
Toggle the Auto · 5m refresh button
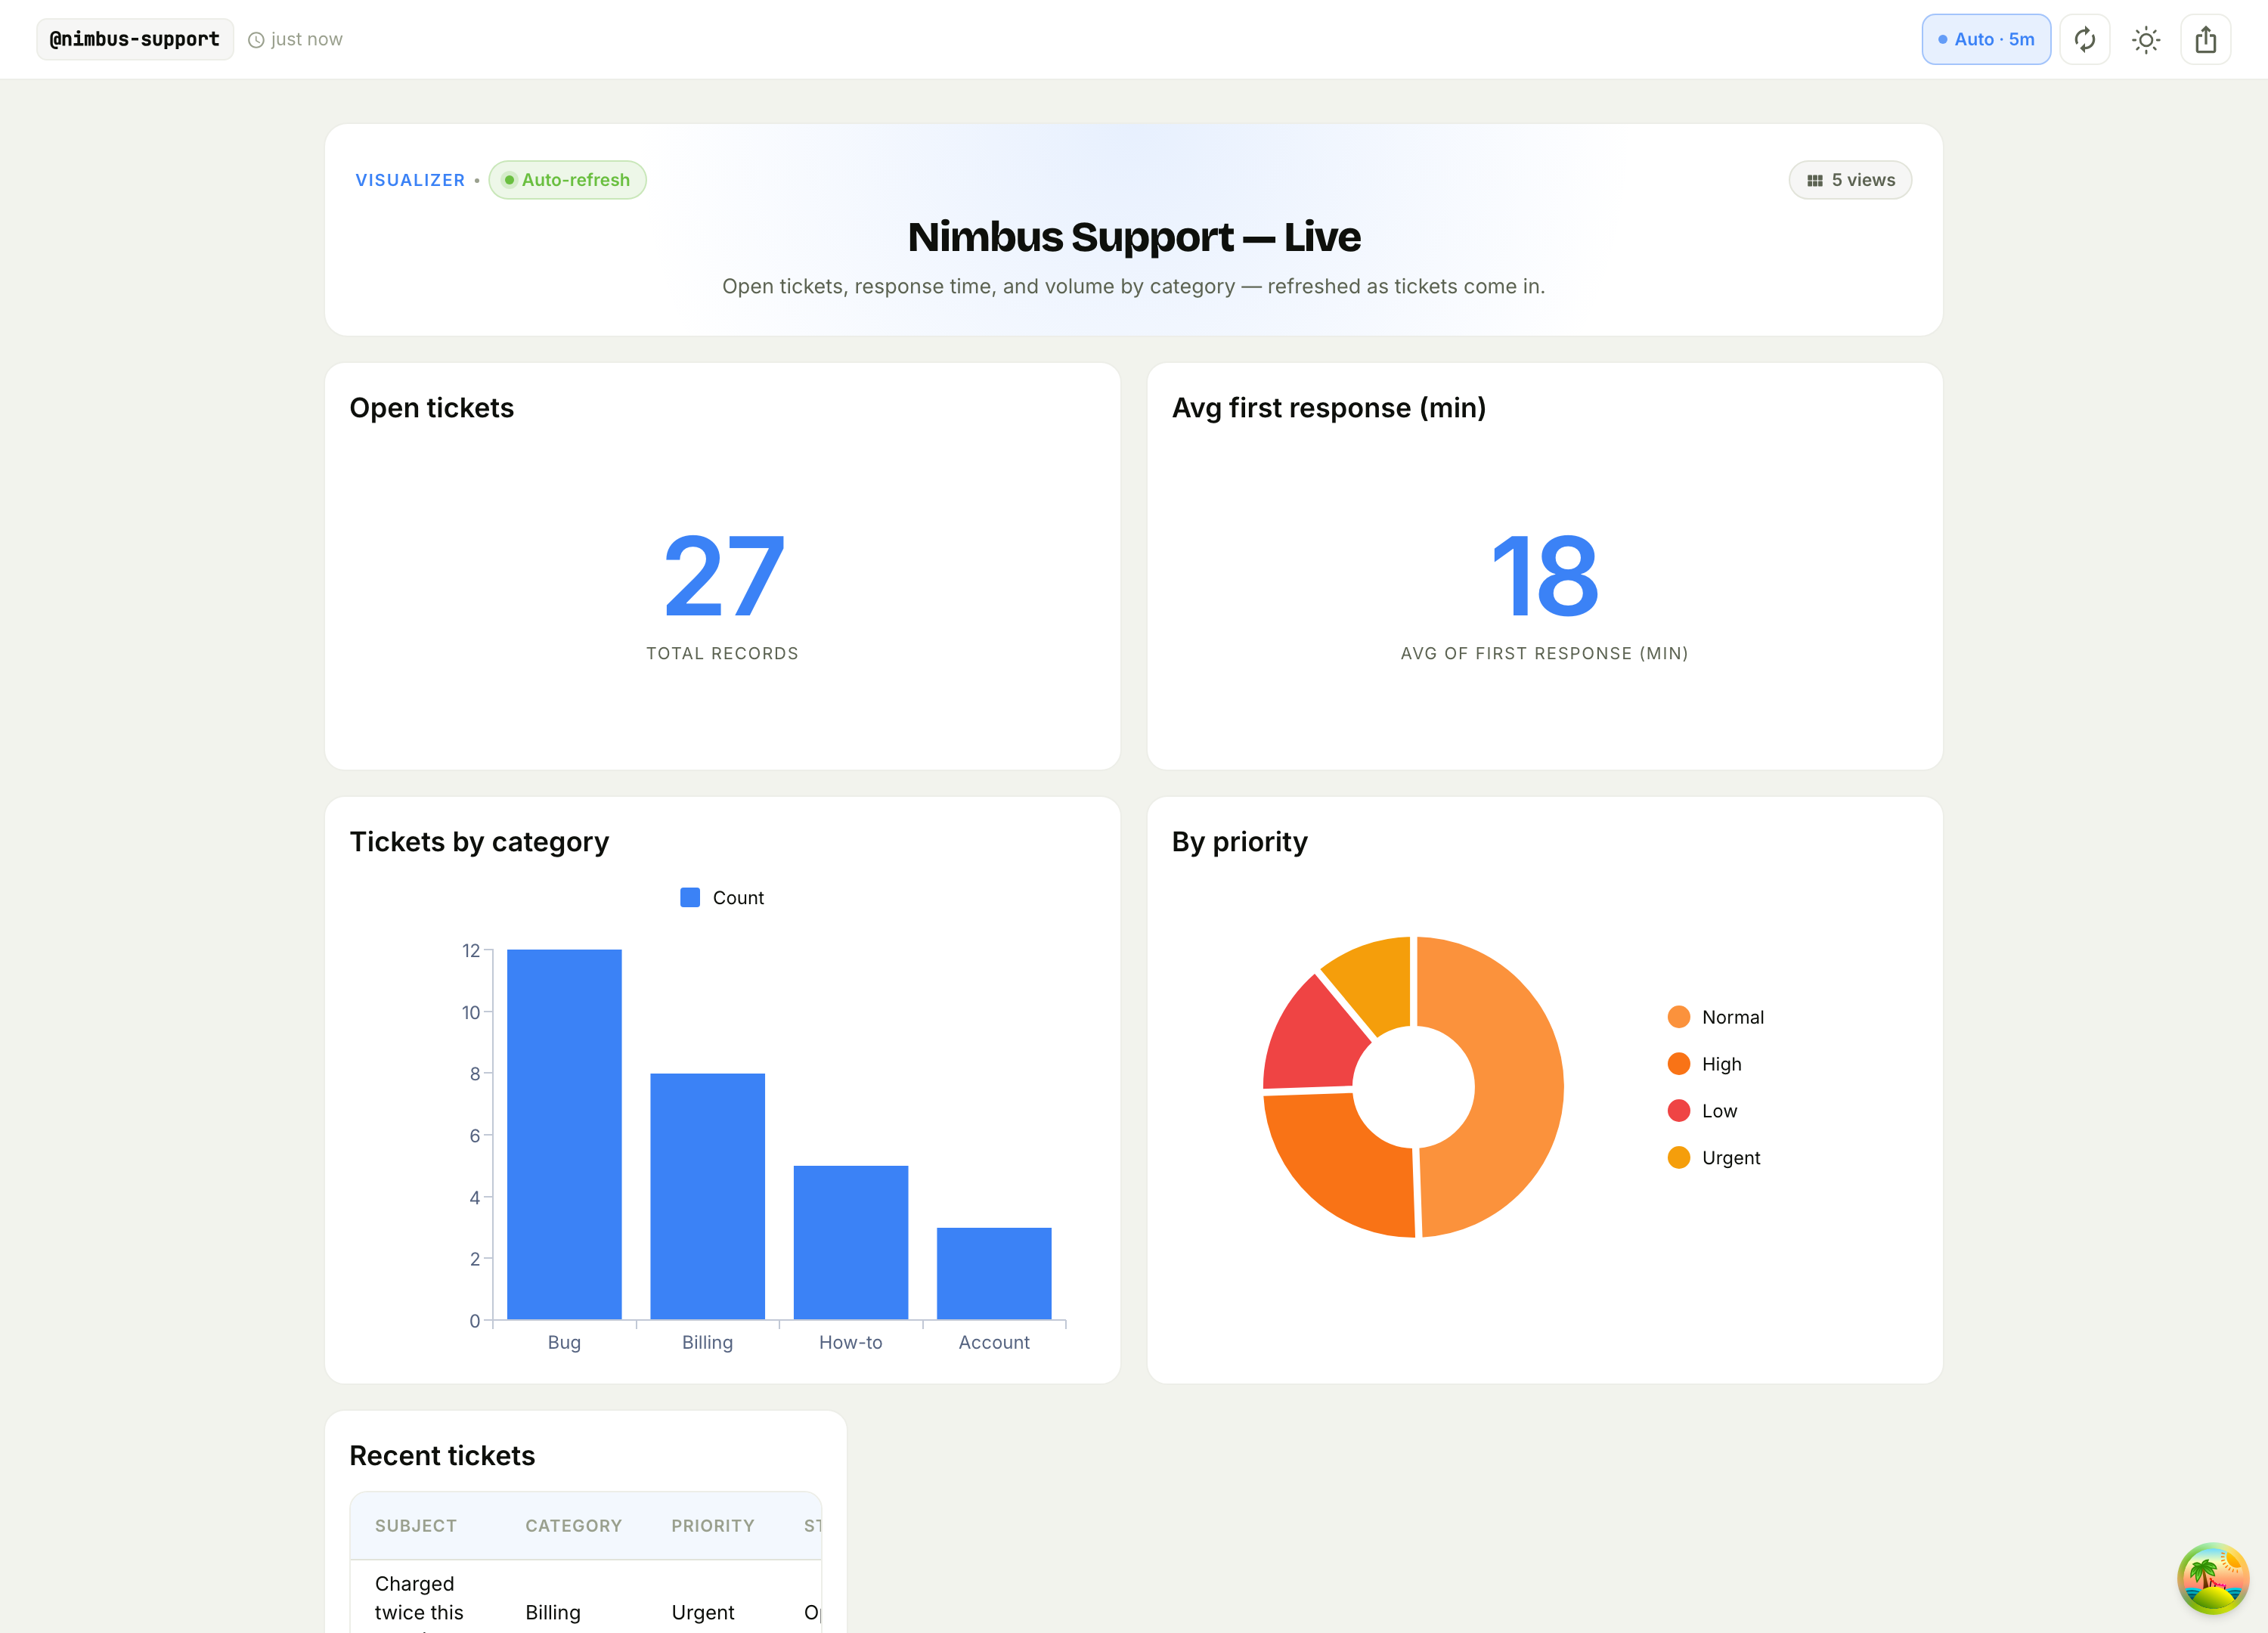(1985, 39)
